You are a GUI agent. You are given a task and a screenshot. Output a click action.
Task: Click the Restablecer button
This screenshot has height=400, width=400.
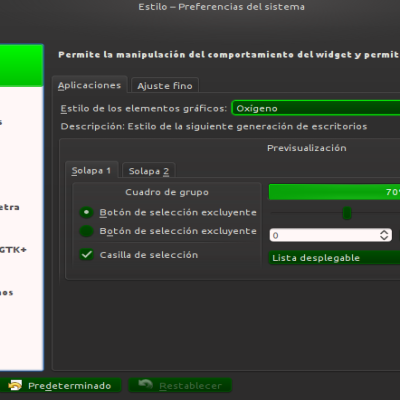[180, 386]
